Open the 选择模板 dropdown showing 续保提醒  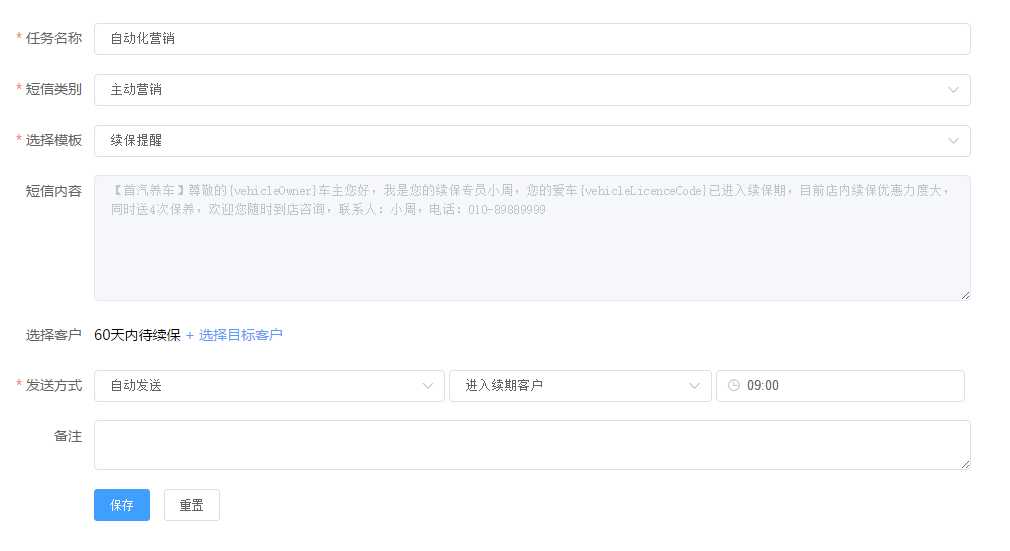pyautogui.click(x=532, y=141)
